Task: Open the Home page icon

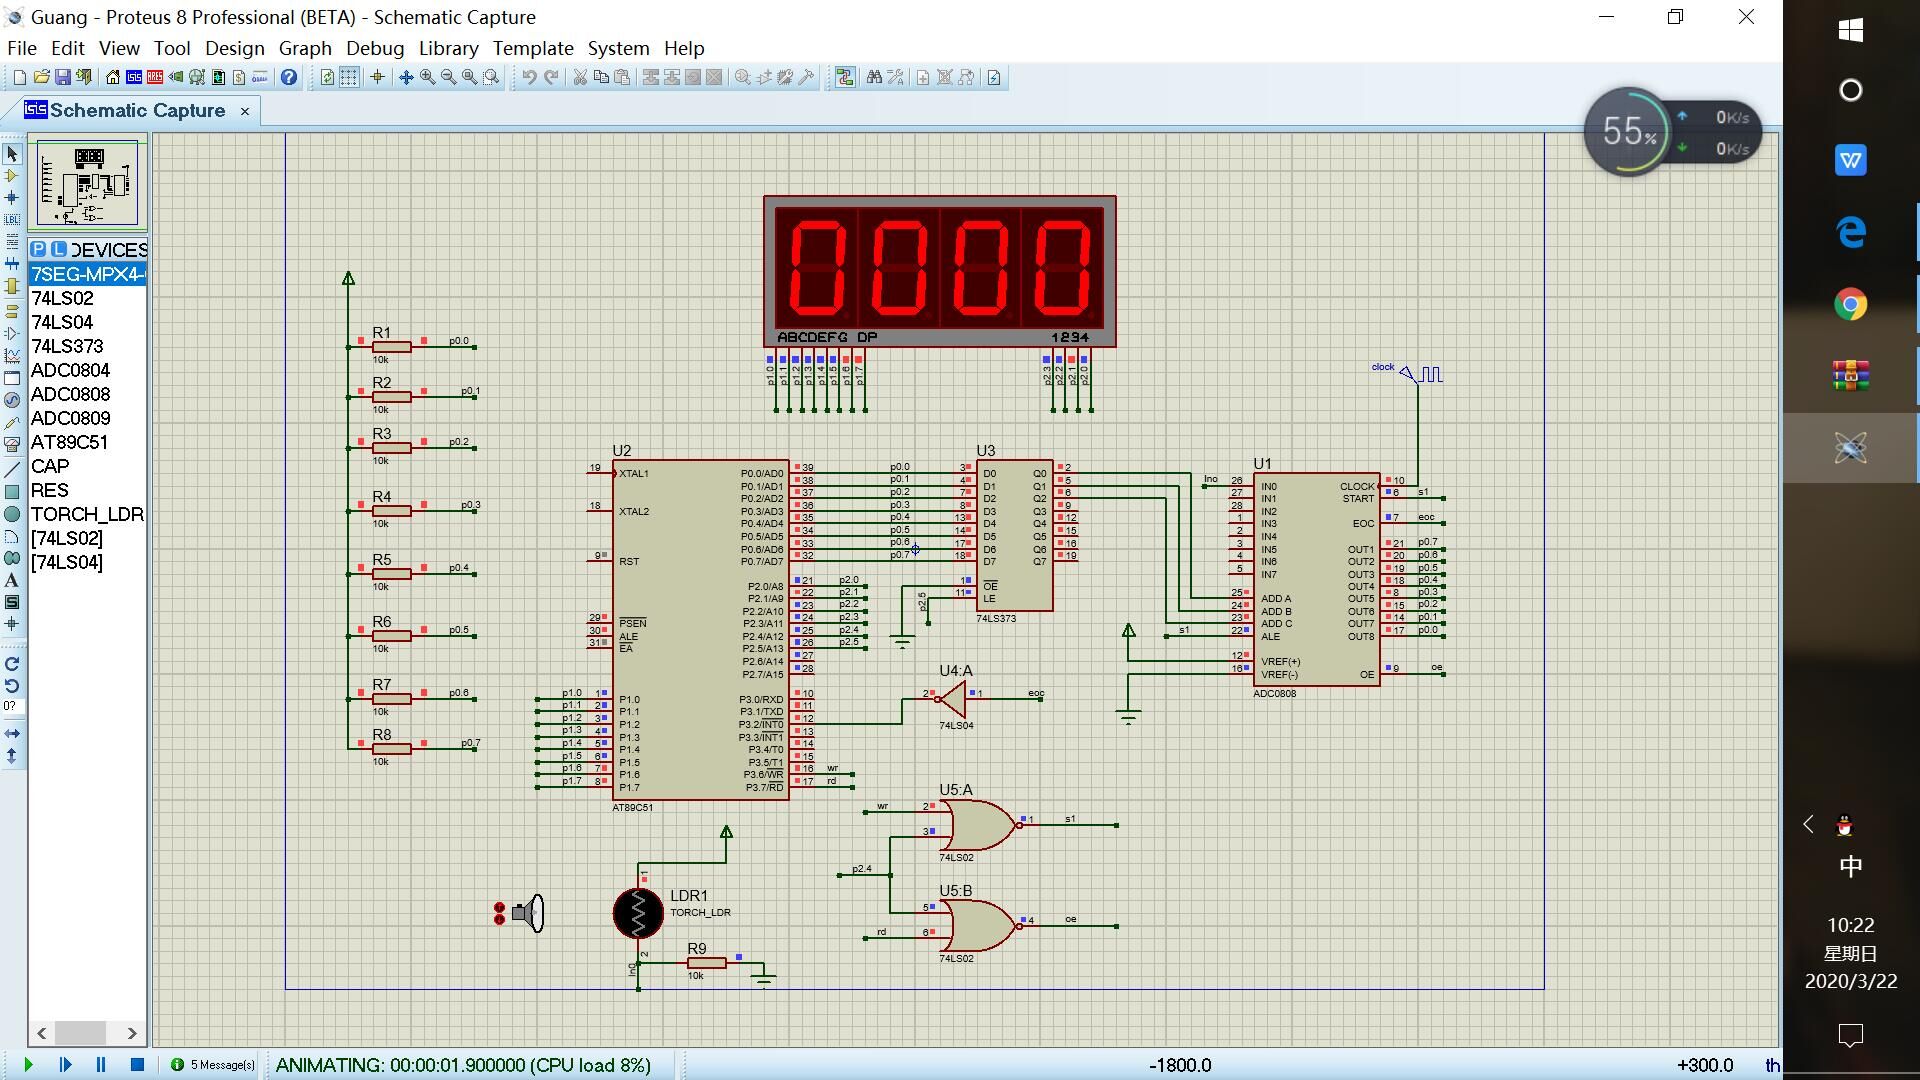Action: [x=112, y=77]
